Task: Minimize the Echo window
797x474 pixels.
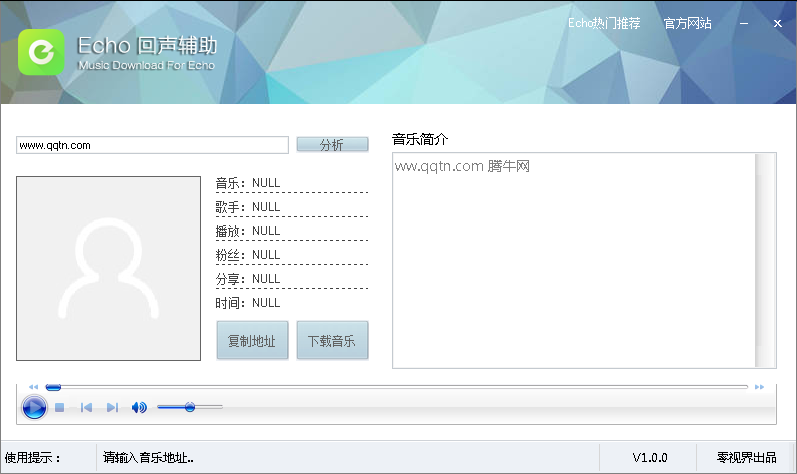Action: (745, 23)
